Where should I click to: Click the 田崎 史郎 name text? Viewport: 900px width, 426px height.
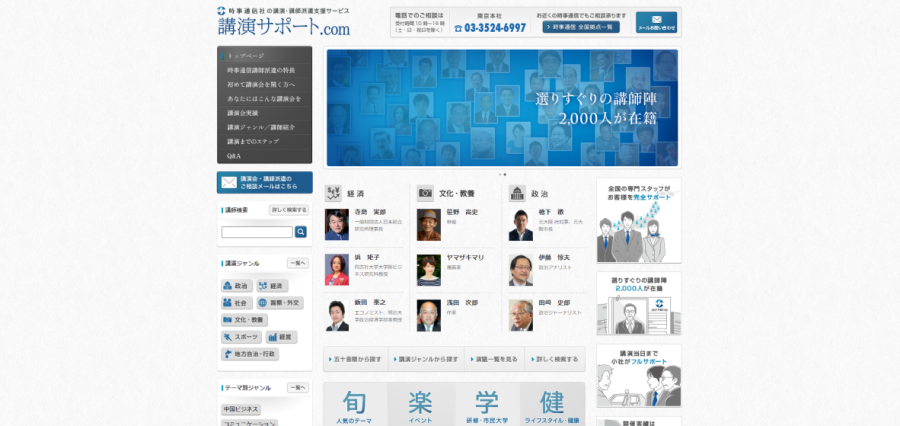tap(554, 303)
